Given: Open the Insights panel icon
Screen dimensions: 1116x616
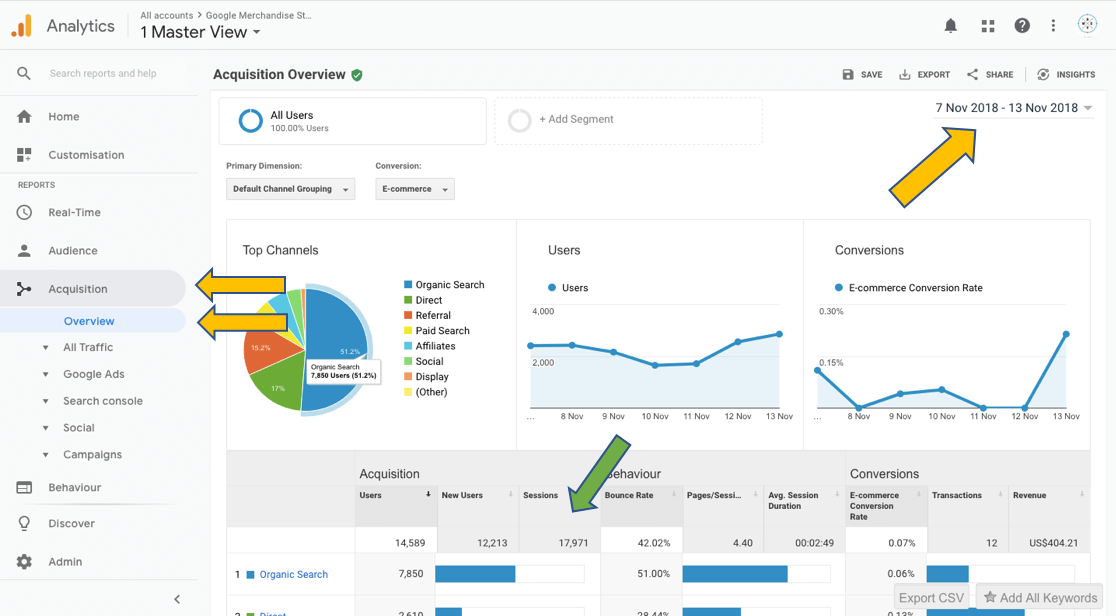Looking at the screenshot, I should (x=1043, y=74).
